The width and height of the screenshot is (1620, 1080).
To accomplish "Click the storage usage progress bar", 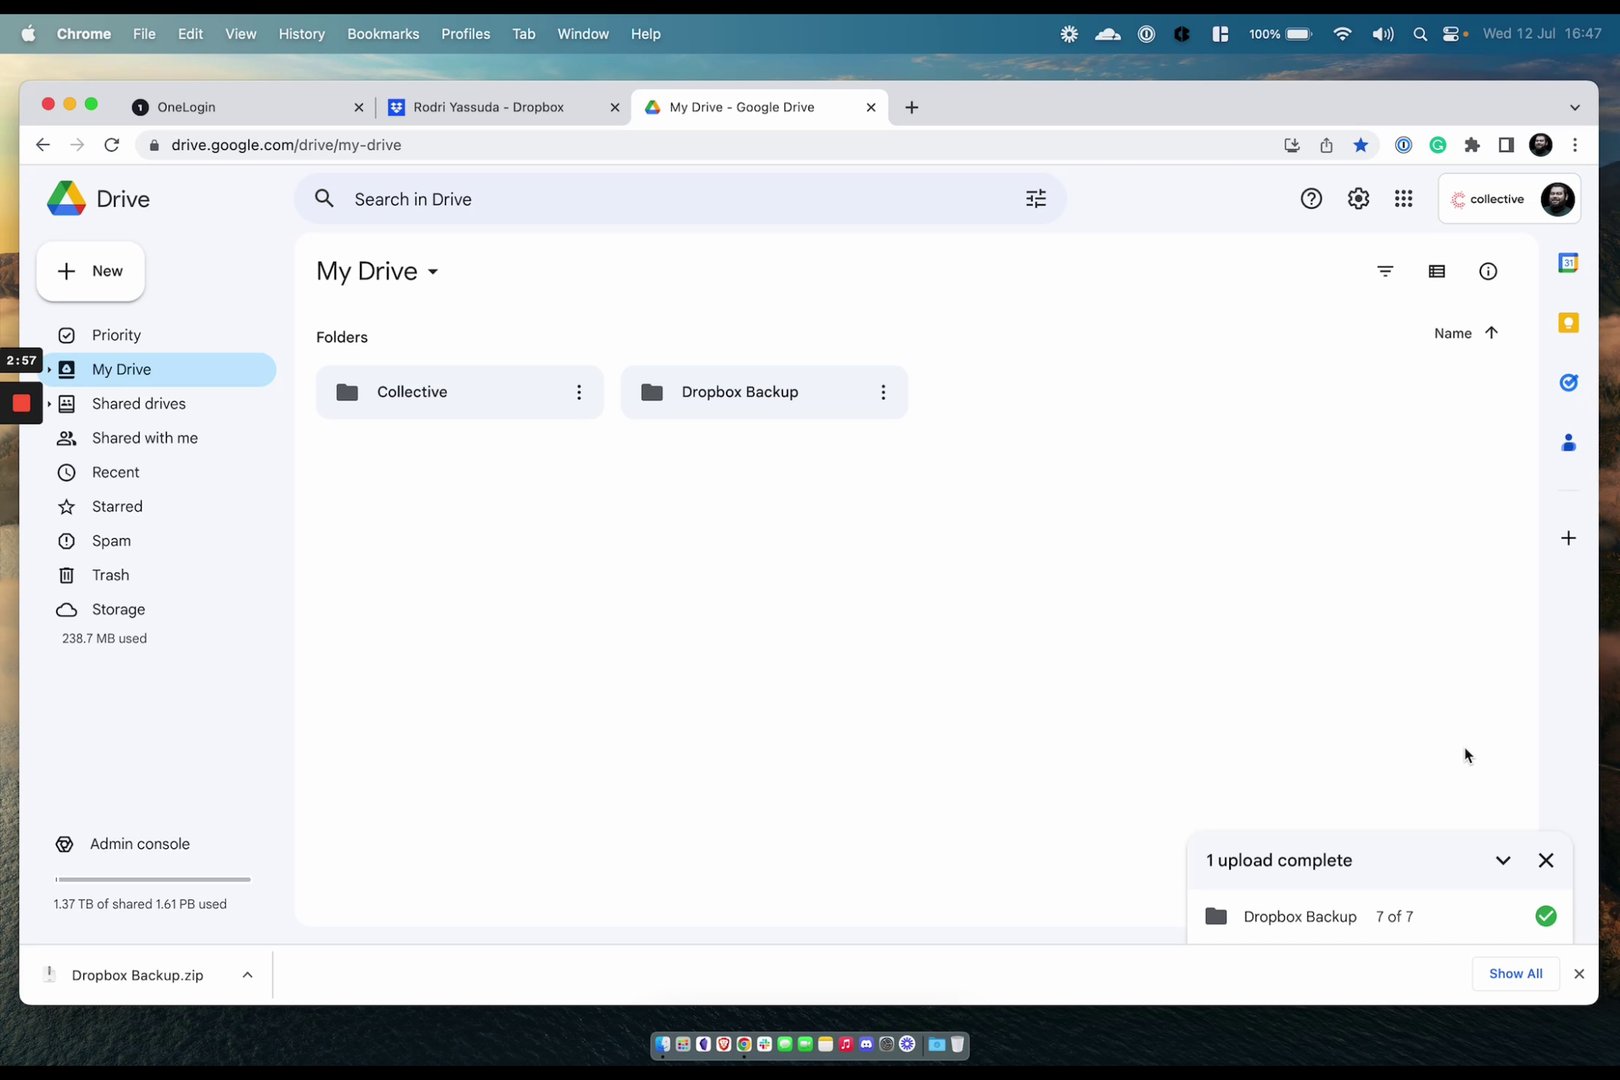I will pos(152,880).
